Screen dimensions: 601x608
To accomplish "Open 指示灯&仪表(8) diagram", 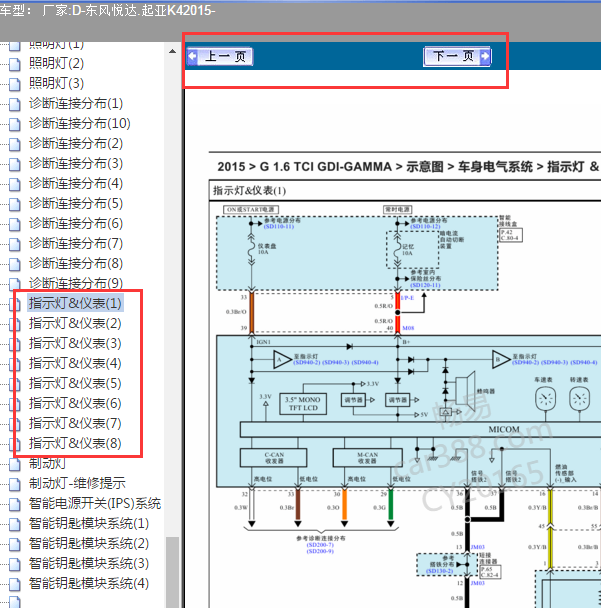I will point(75,444).
